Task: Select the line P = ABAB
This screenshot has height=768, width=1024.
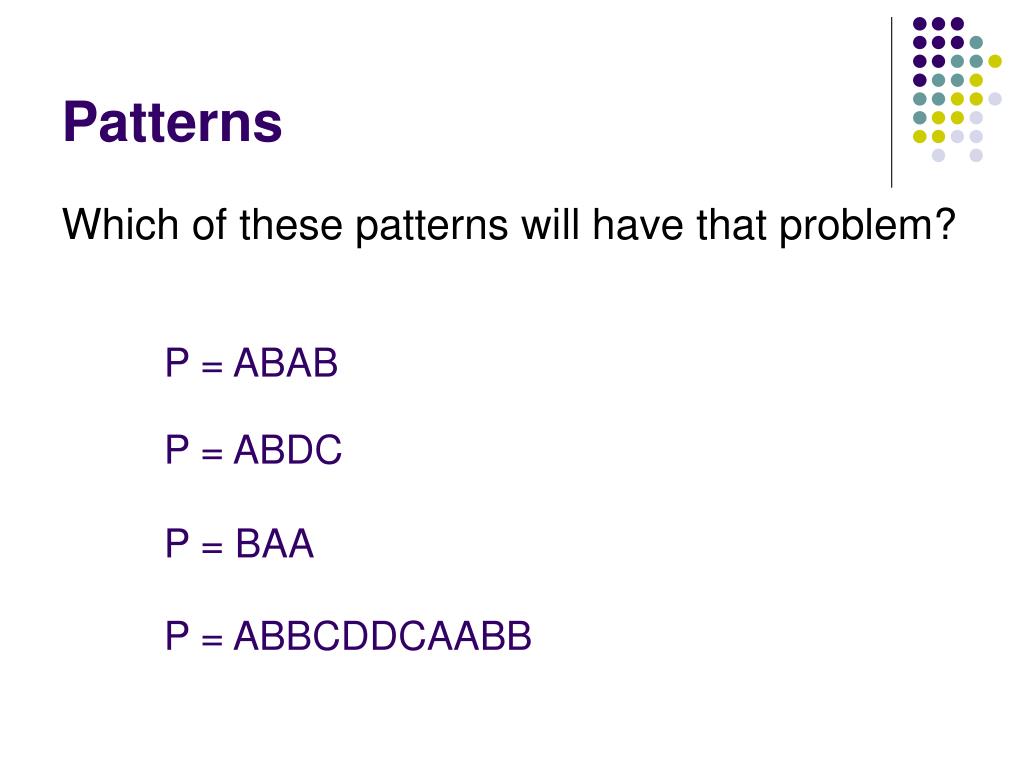Action: (251, 362)
